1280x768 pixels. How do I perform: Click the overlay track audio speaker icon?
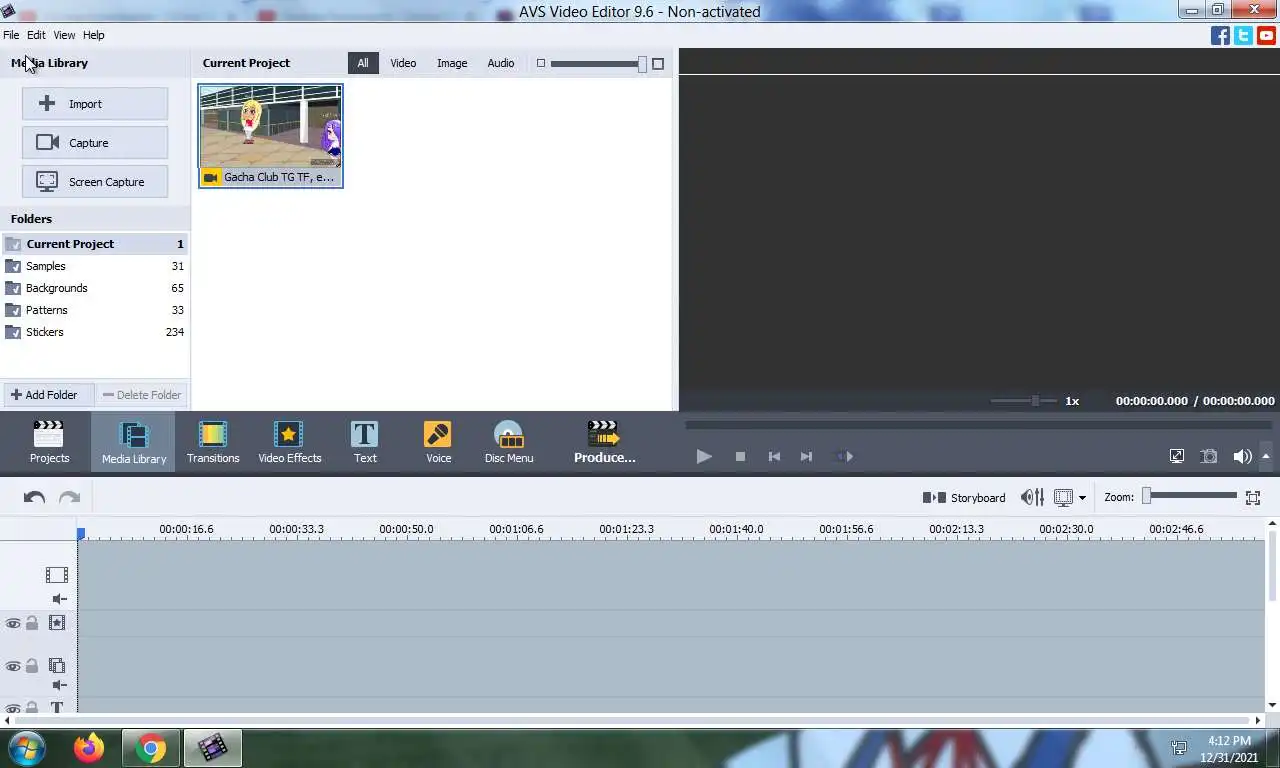pos(60,685)
